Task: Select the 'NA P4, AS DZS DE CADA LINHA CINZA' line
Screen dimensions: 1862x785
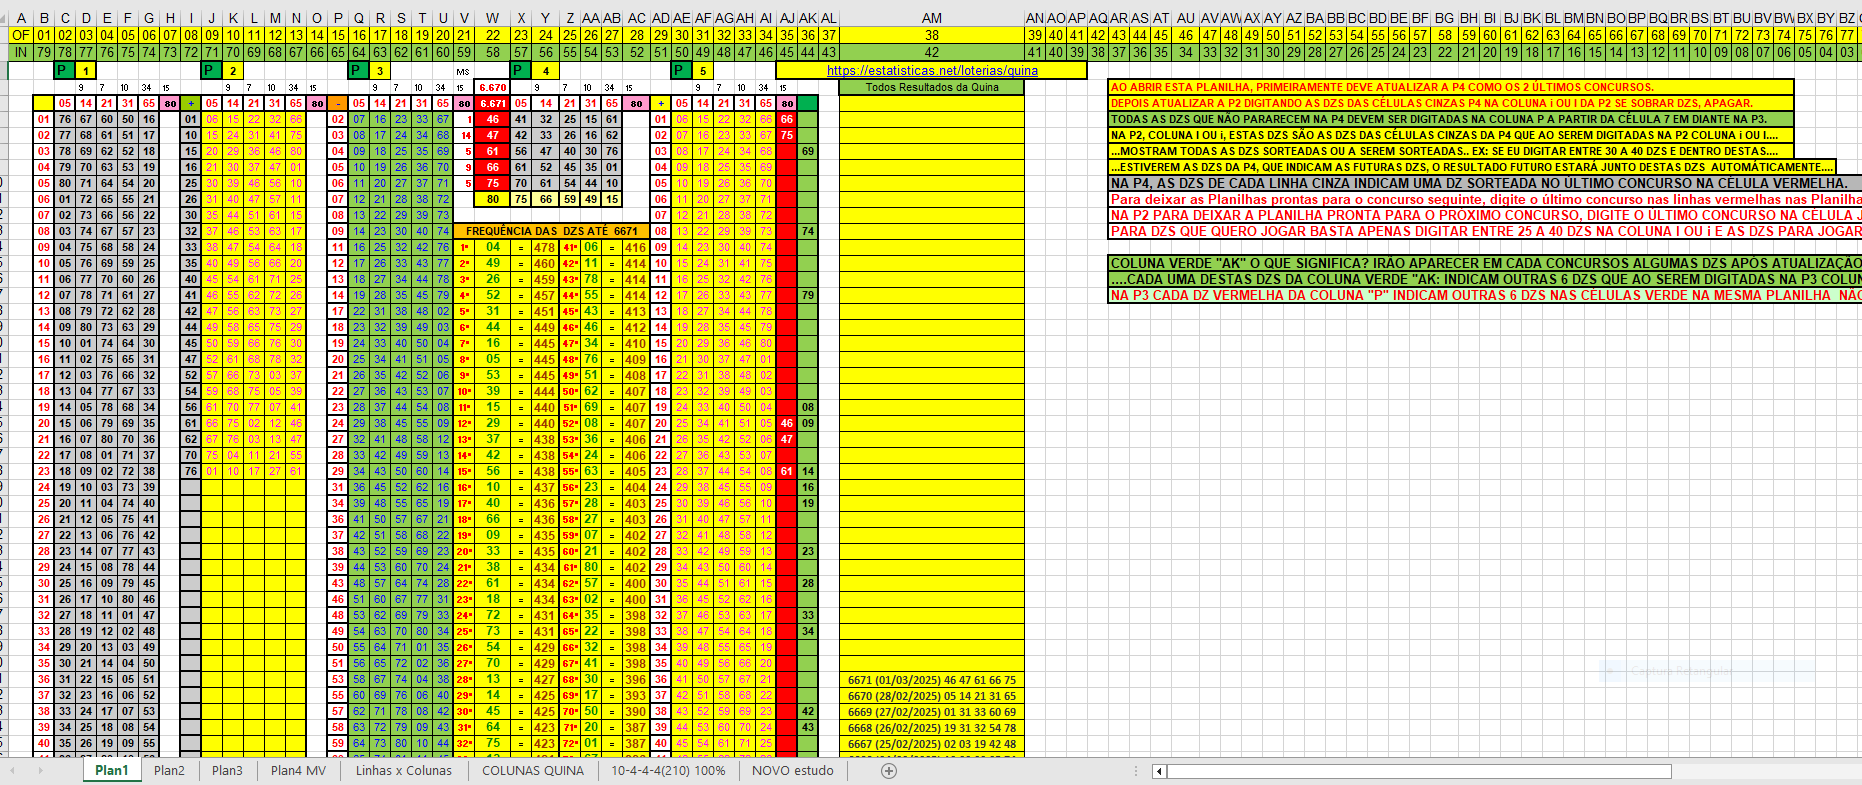Action: 1485,183
